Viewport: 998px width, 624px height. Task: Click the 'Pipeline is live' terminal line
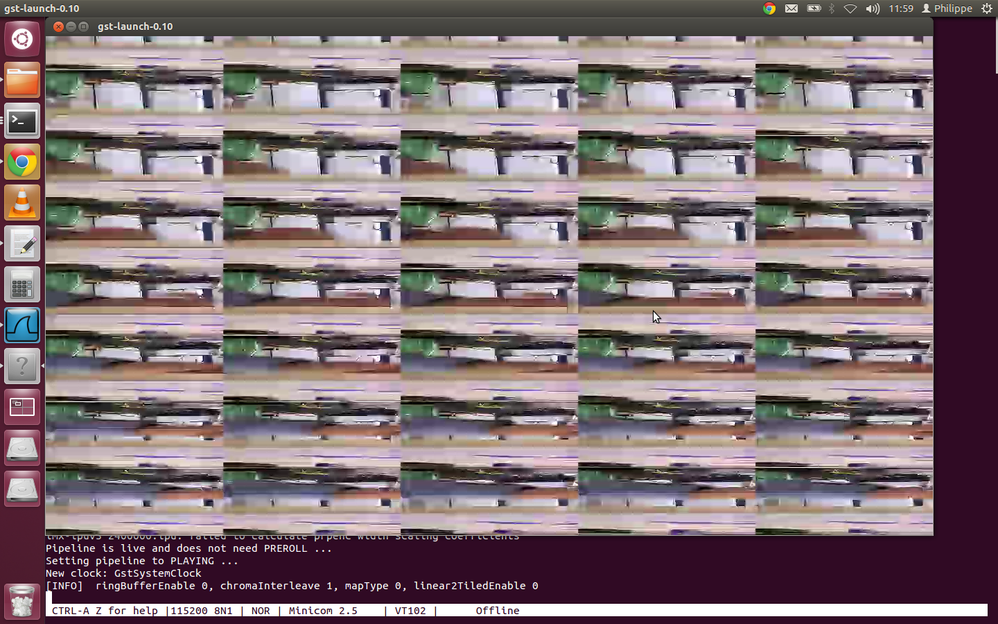coord(188,548)
